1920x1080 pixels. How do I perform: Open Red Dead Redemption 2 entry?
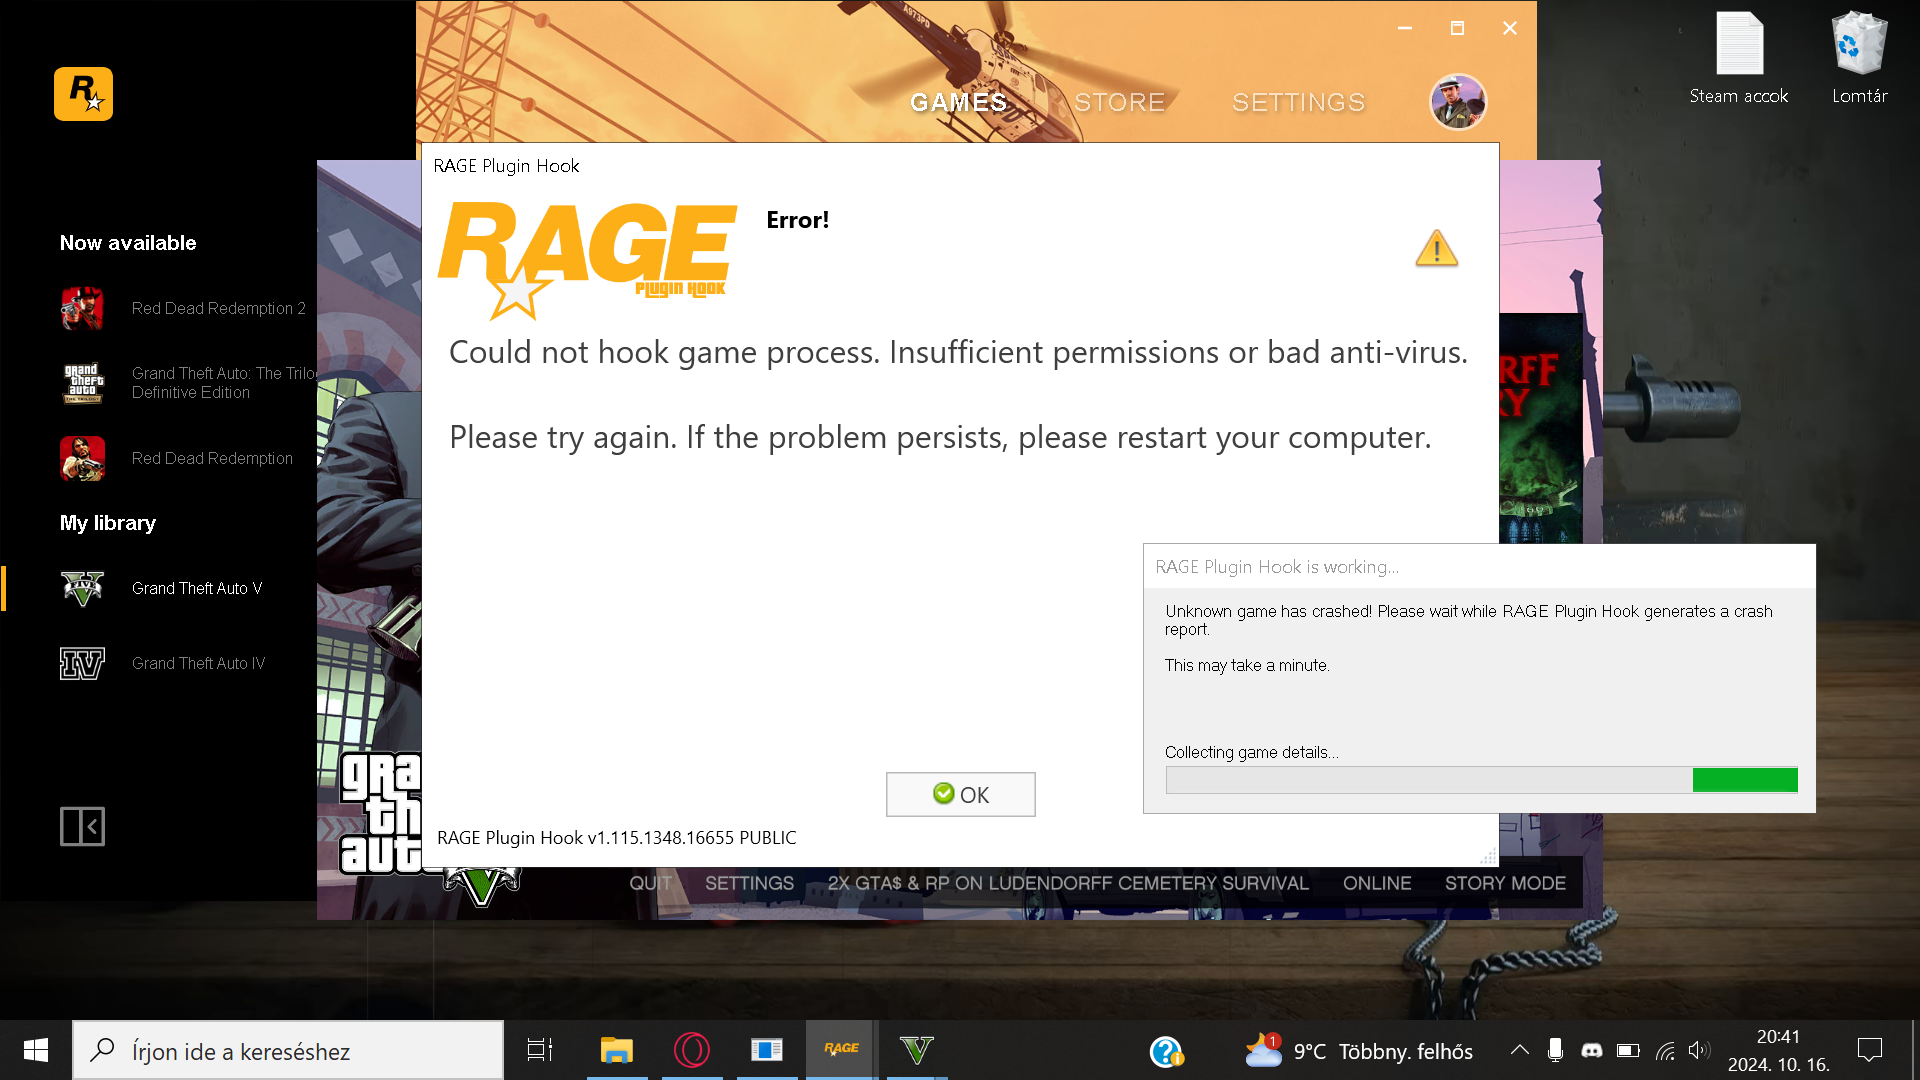click(x=218, y=308)
